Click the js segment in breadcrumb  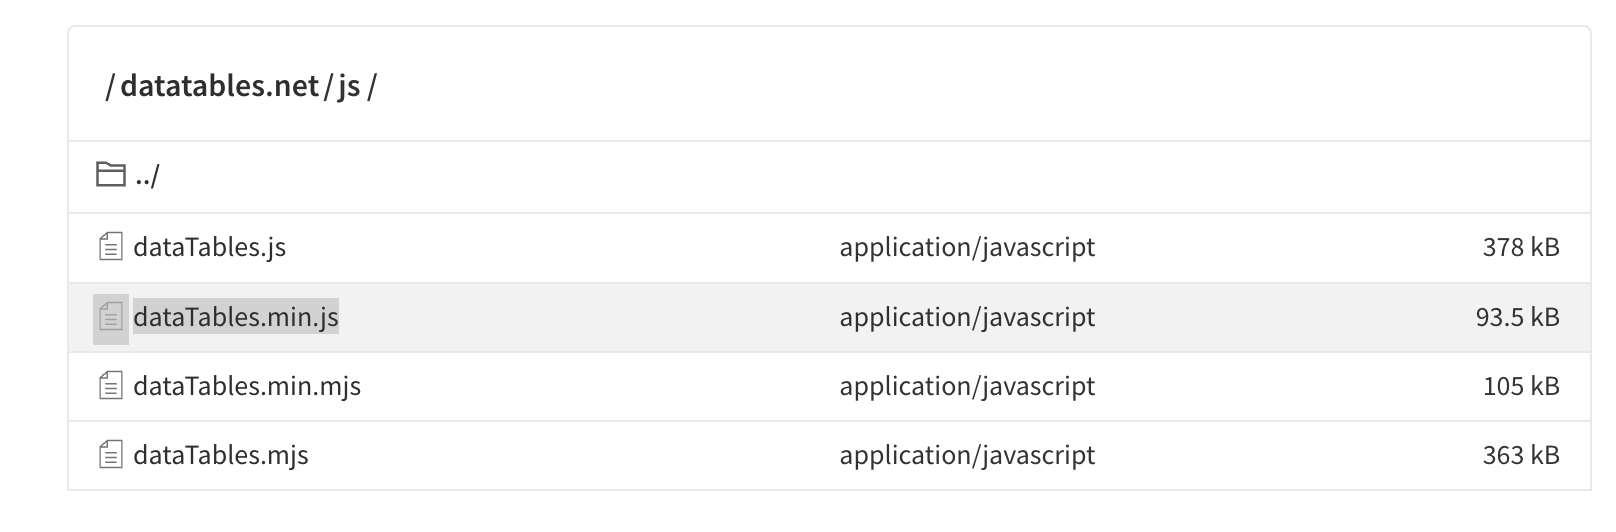(349, 86)
